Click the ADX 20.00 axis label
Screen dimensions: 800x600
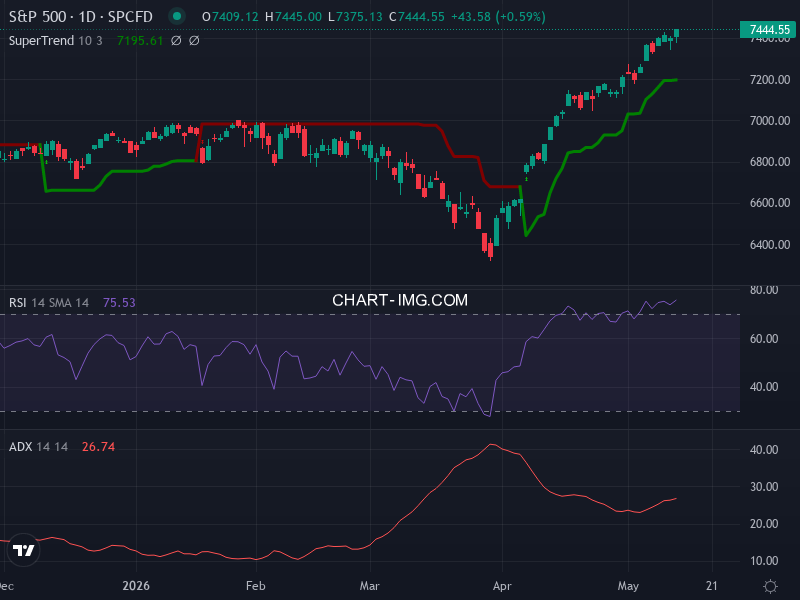(764, 524)
